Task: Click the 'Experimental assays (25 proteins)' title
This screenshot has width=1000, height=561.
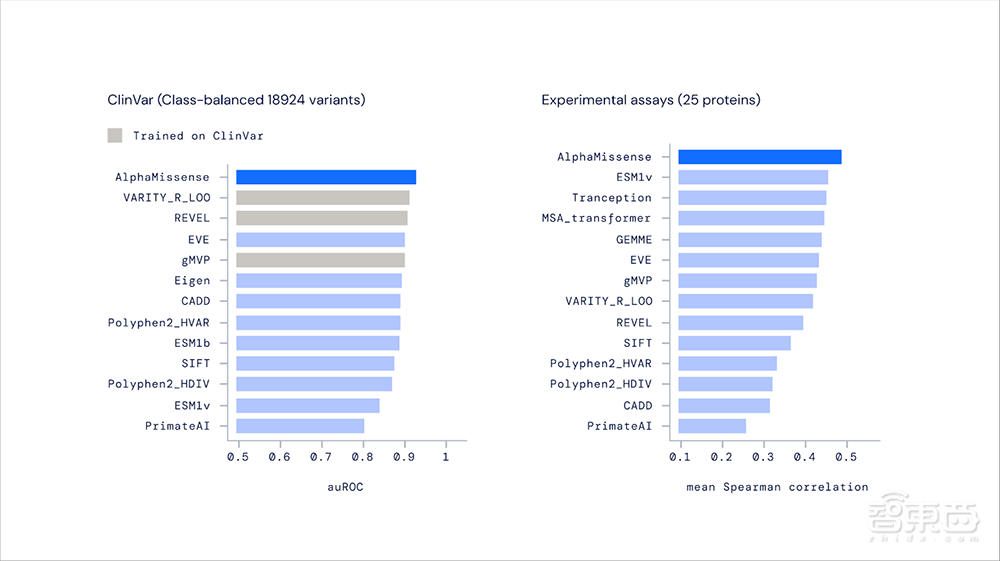Action: click(648, 100)
